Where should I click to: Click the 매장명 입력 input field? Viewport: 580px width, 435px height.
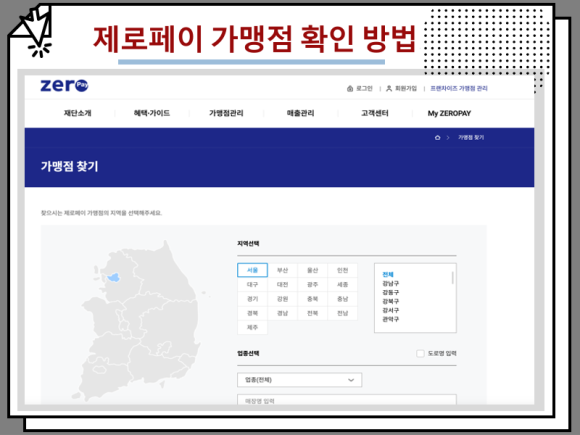coord(347,400)
